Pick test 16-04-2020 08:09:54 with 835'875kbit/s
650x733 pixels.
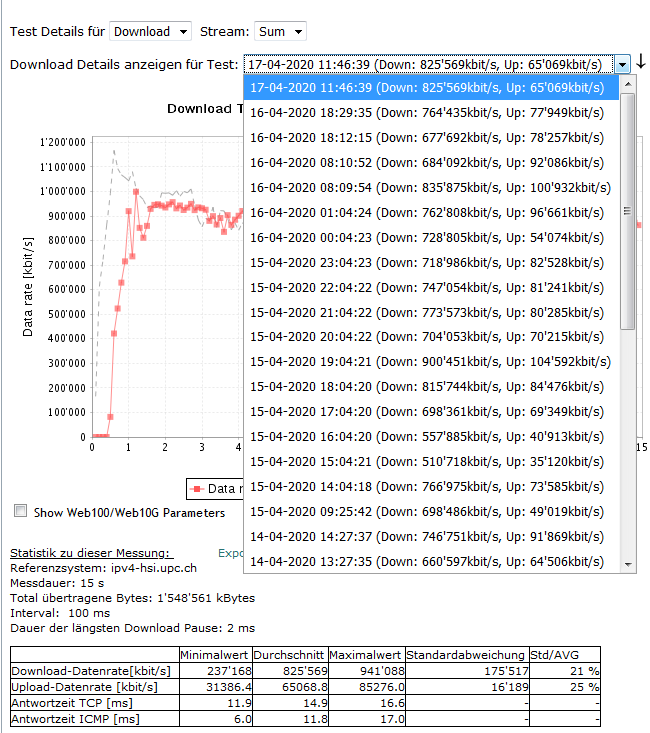tap(430, 187)
